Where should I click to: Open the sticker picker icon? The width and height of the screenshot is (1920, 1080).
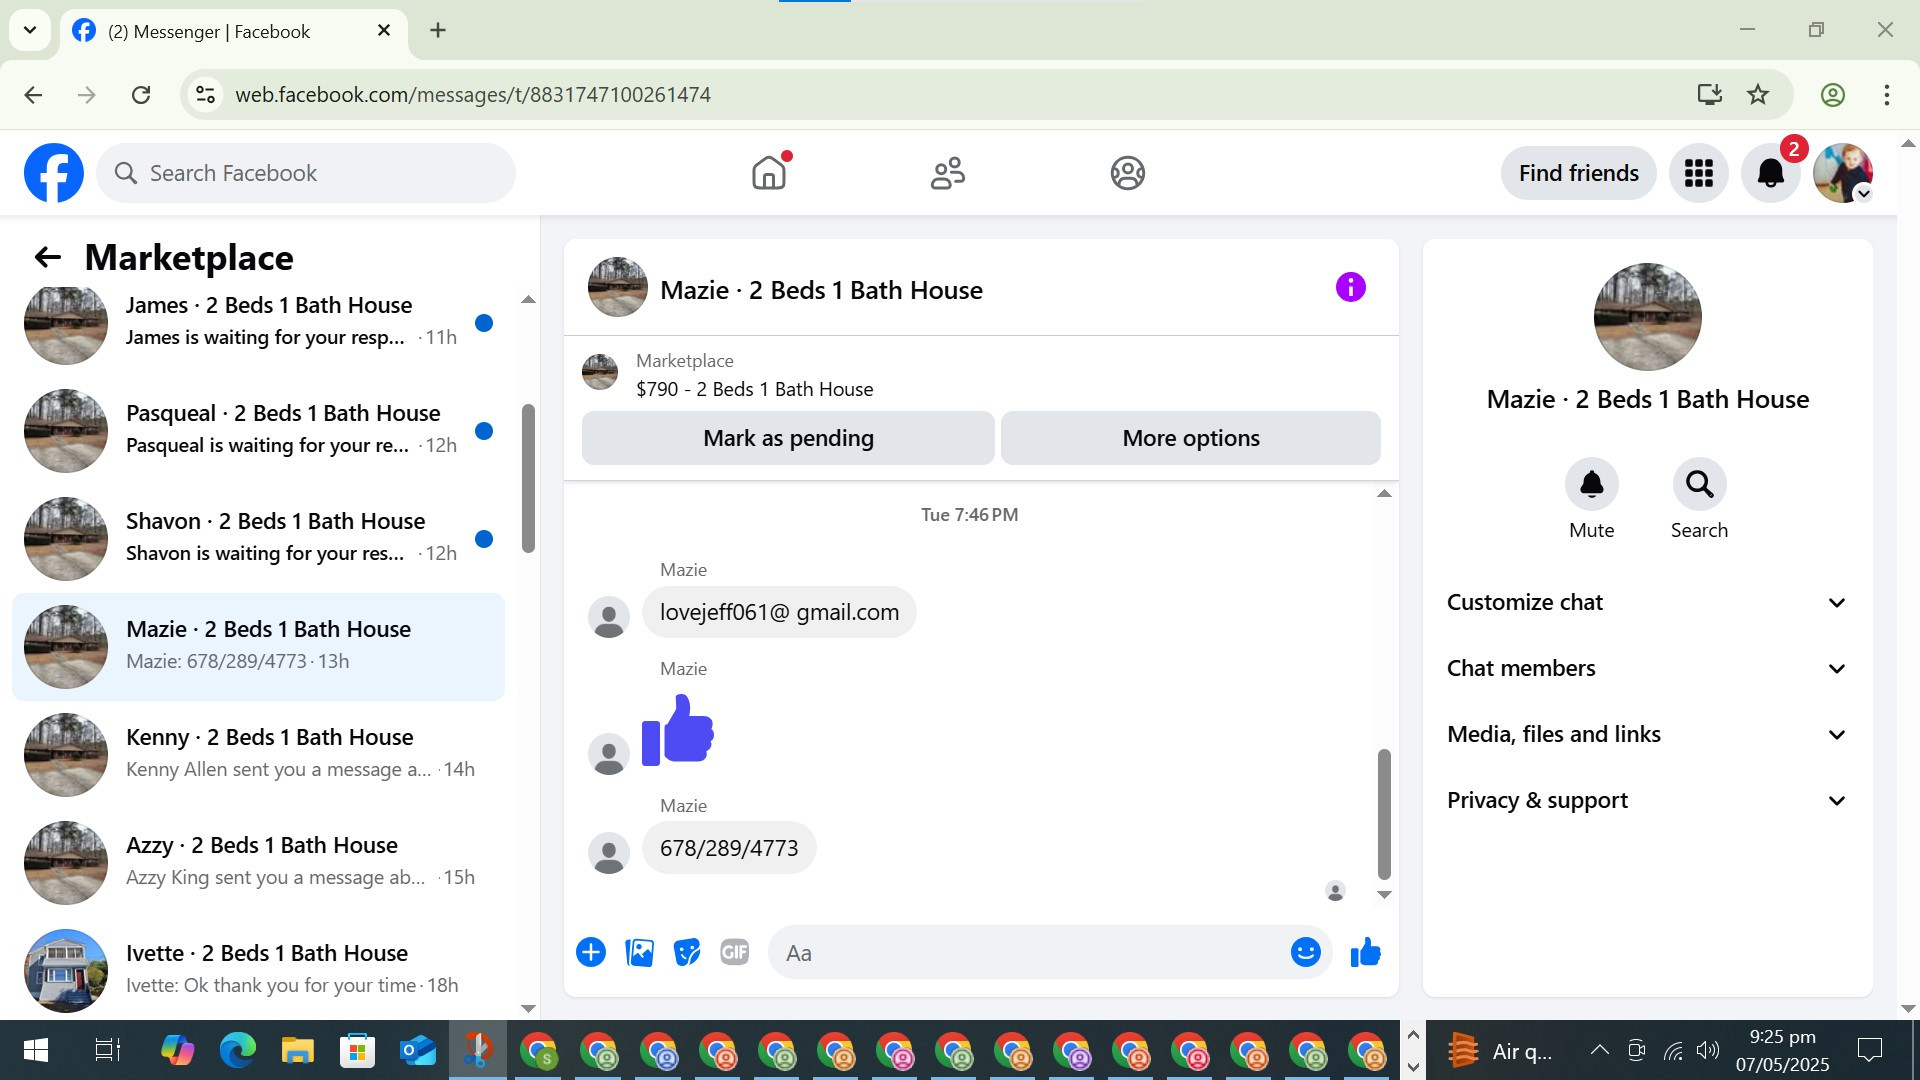click(x=687, y=953)
